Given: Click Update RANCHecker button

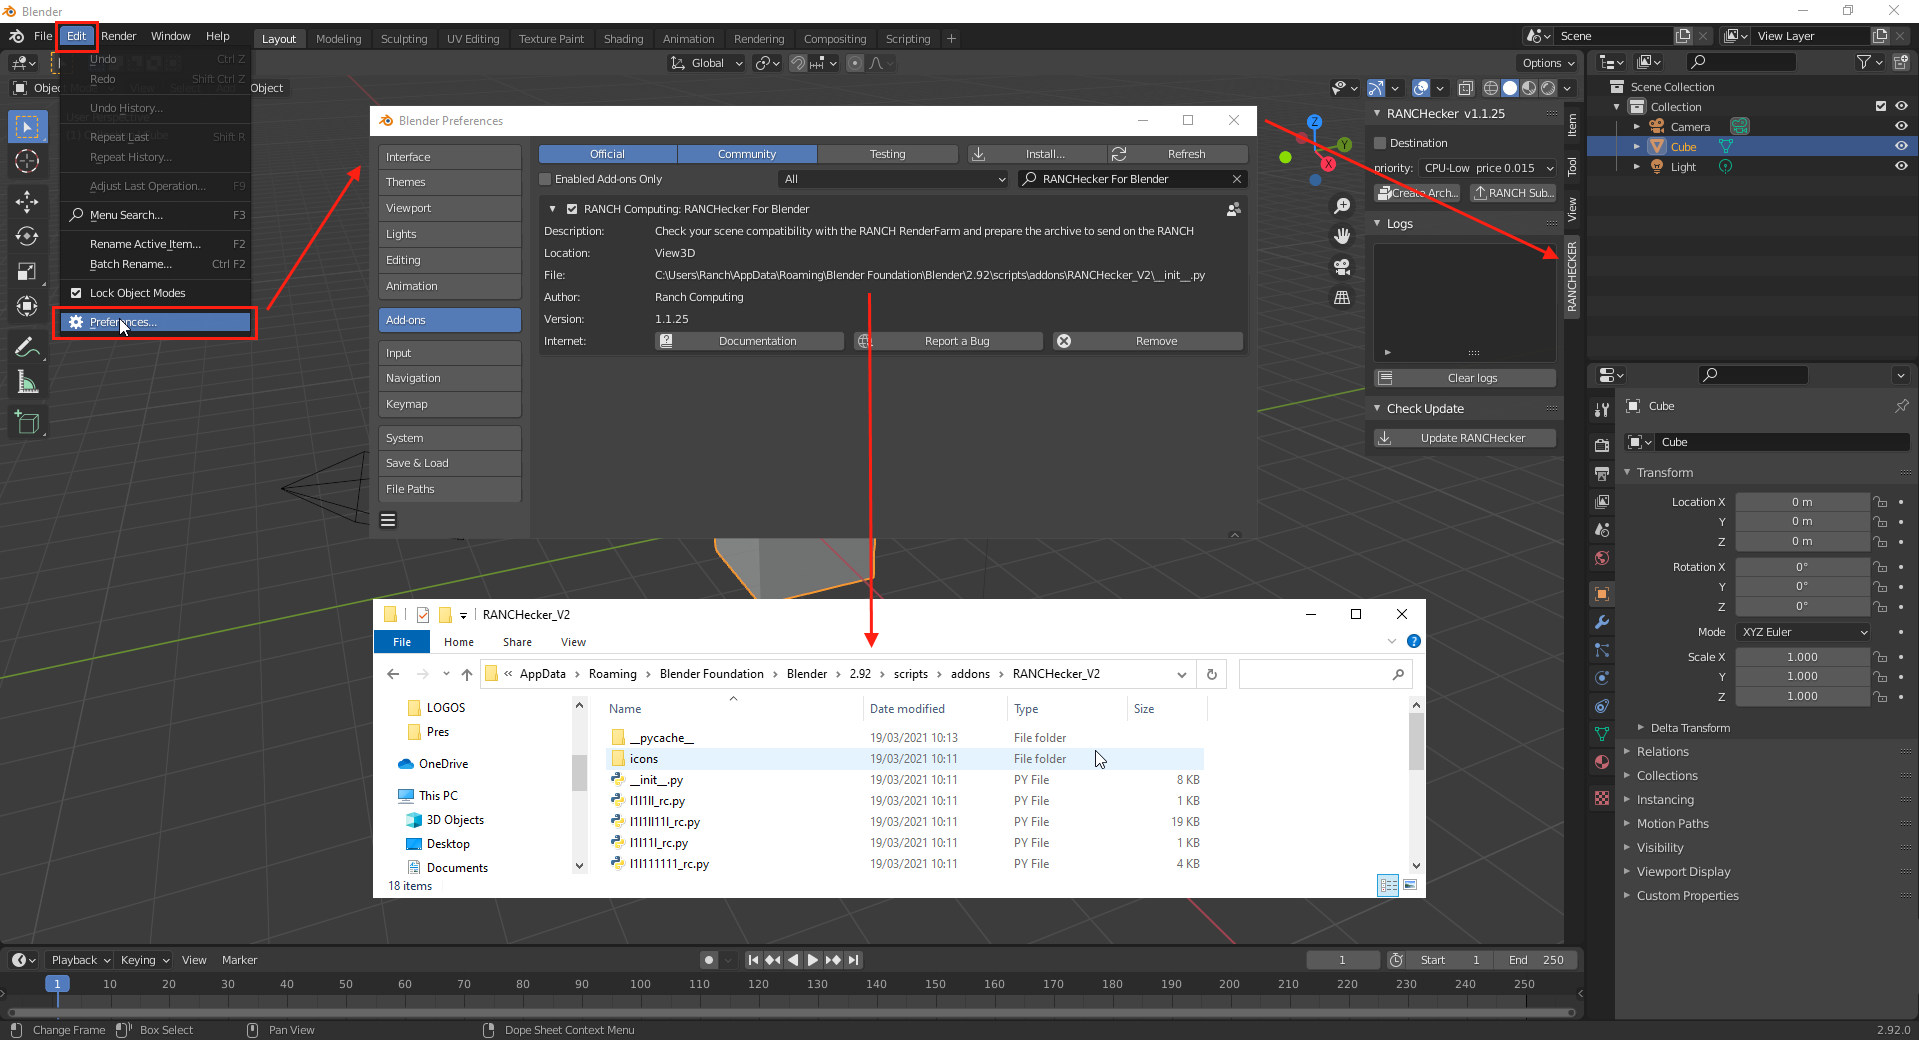Looking at the screenshot, I should point(1465,438).
